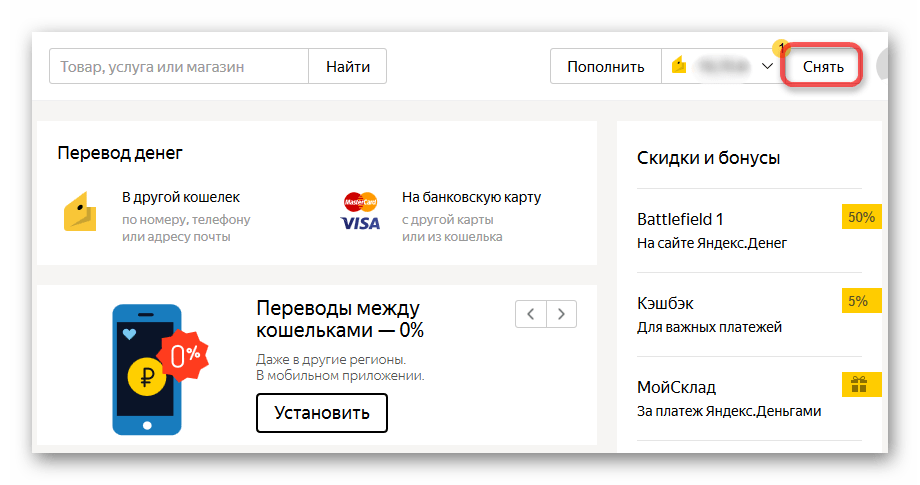
Task: Click the notification badge showing 1
Action: click(781, 46)
